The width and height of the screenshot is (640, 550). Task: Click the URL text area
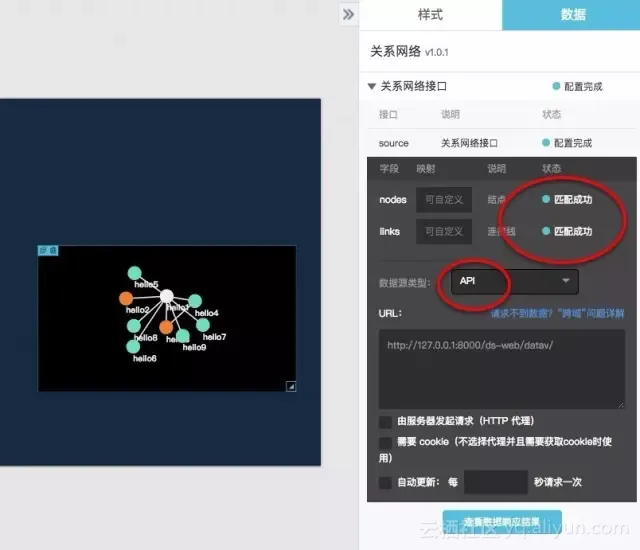tap(502, 369)
